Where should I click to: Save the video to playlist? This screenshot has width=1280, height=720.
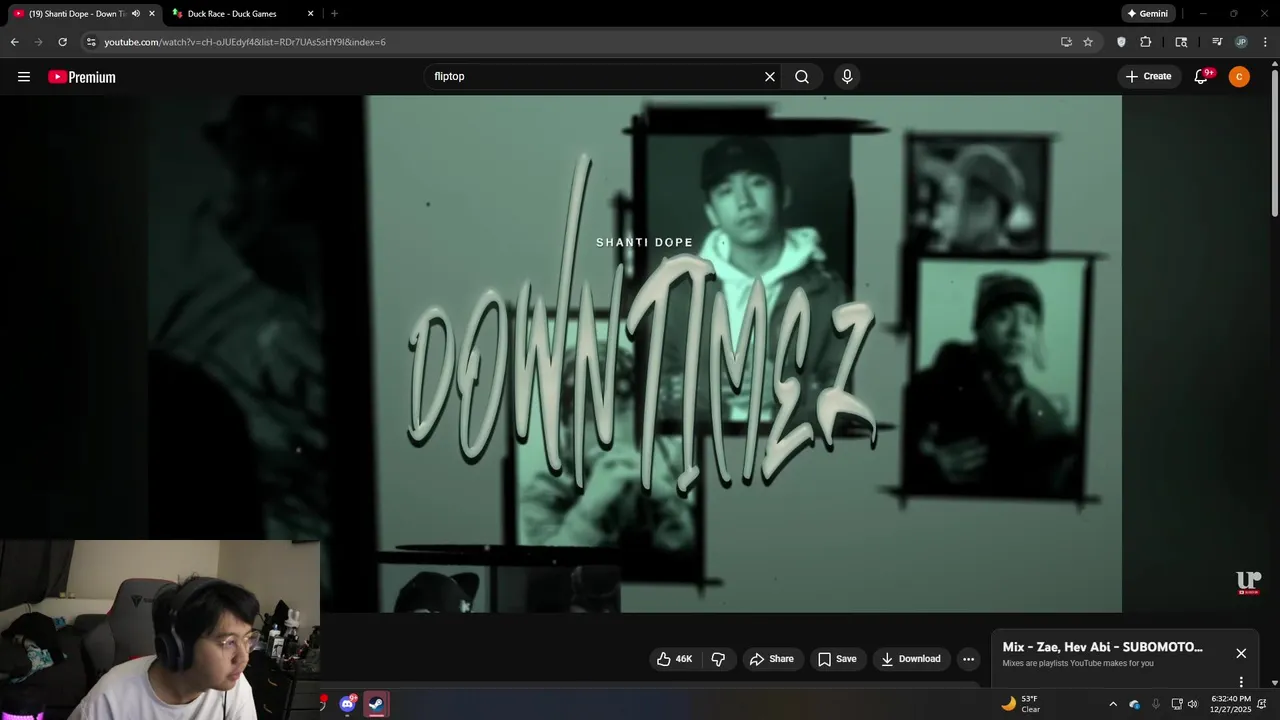pyautogui.click(x=837, y=659)
